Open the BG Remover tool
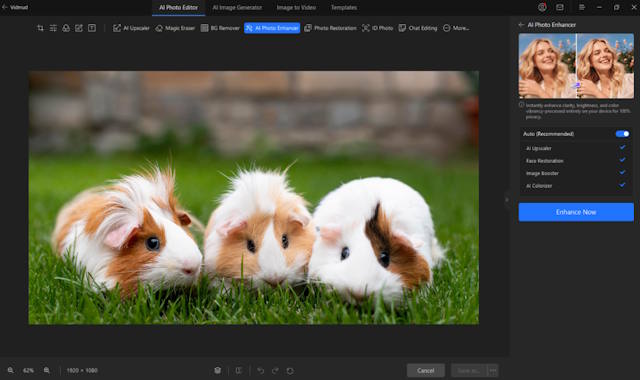The image size is (640, 380). (220, 28)
